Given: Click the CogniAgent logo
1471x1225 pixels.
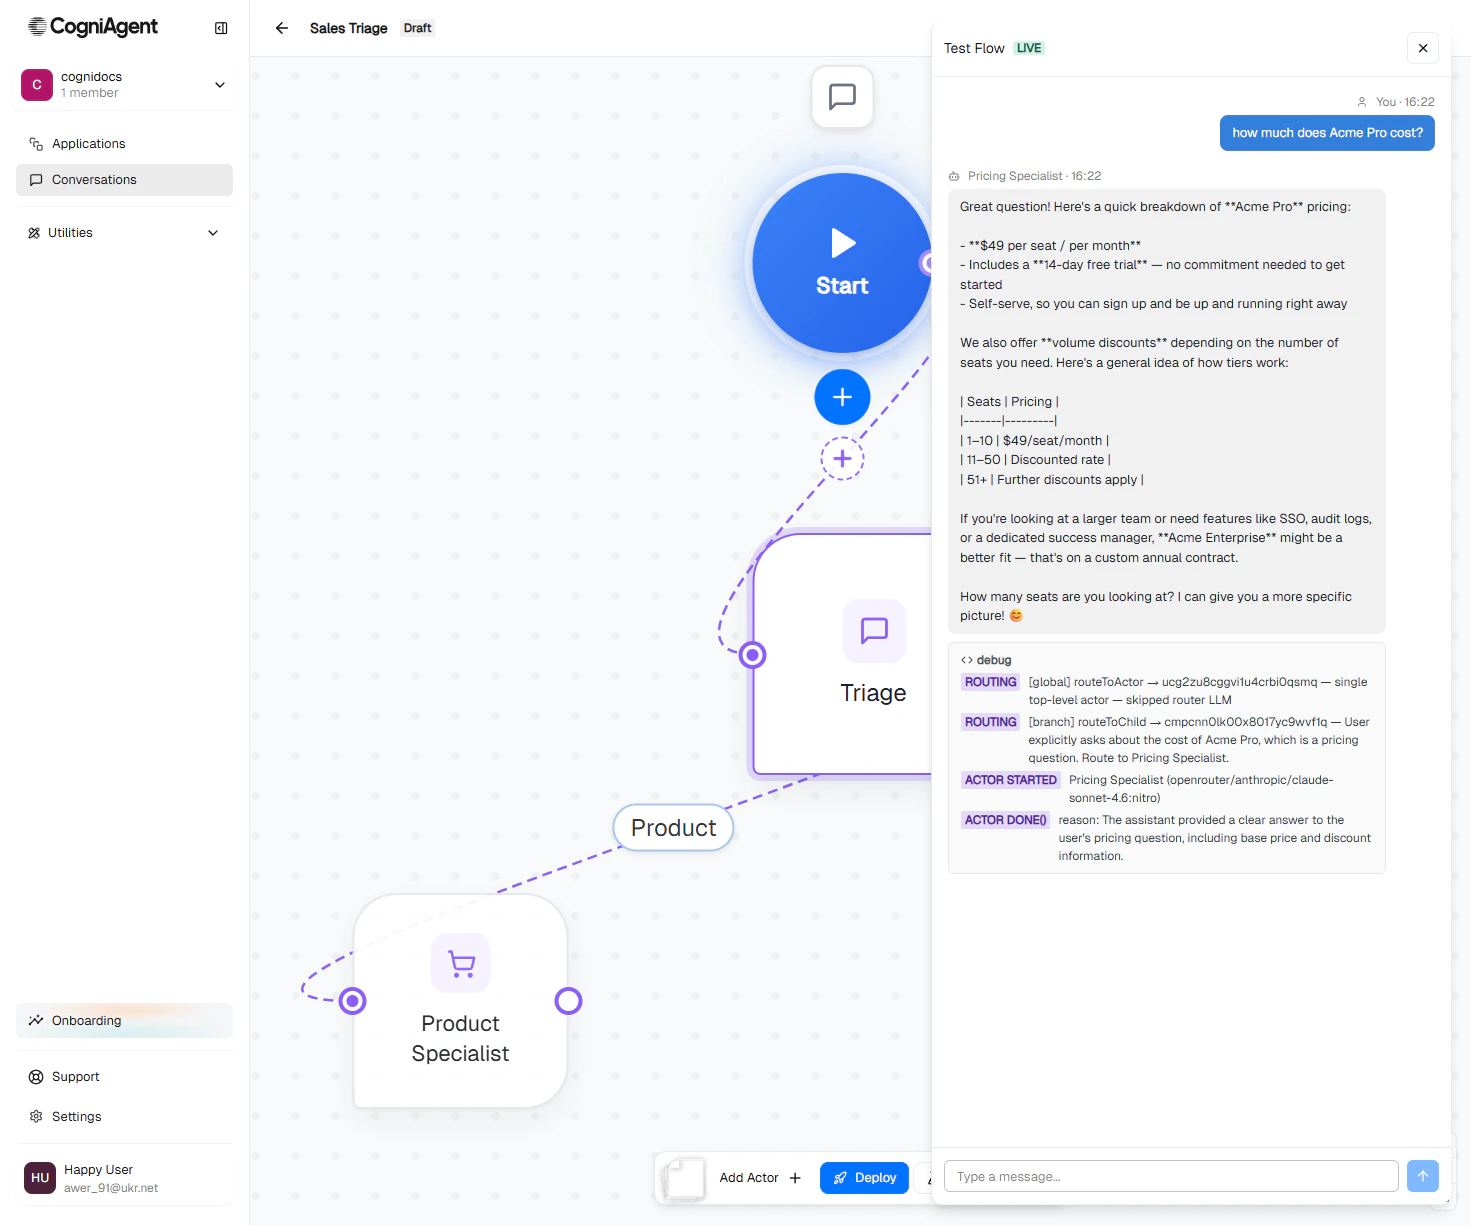Looking at the screenshot, I should 93,27.
